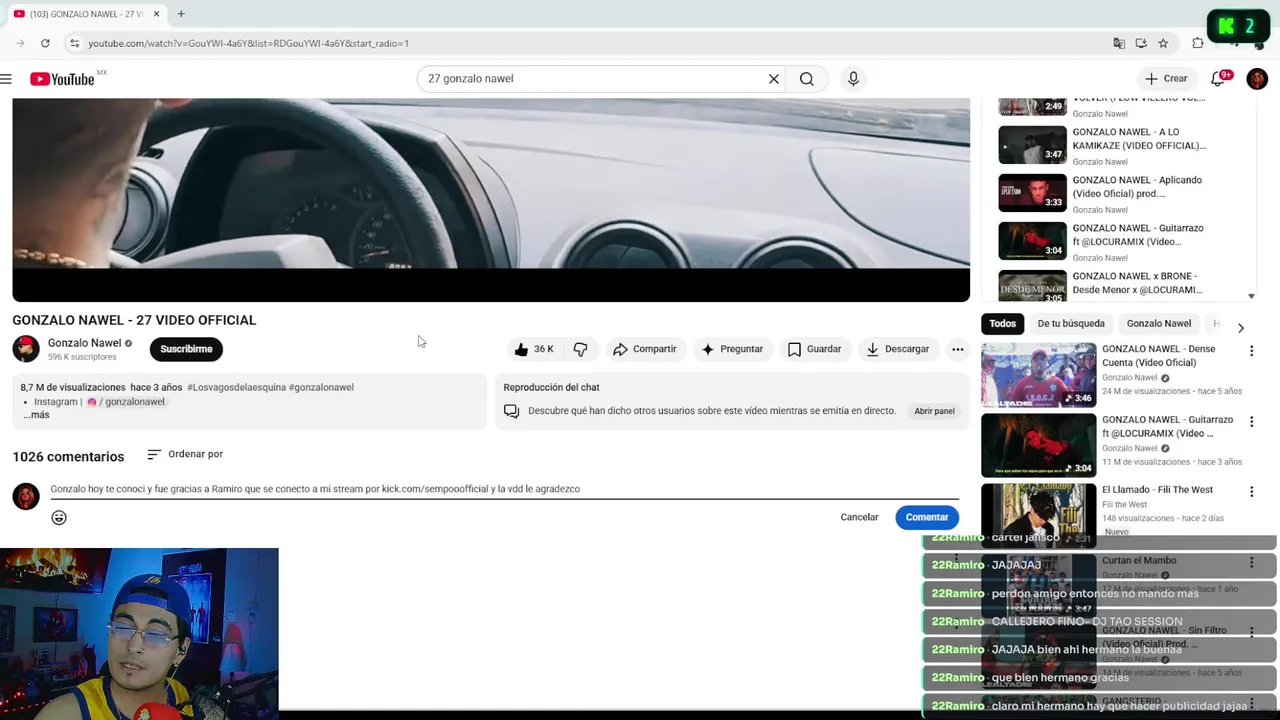This screenshot has width=1280, height=720.
Task: Open Ordenar por sort dropdown
Action: (185, 454)
